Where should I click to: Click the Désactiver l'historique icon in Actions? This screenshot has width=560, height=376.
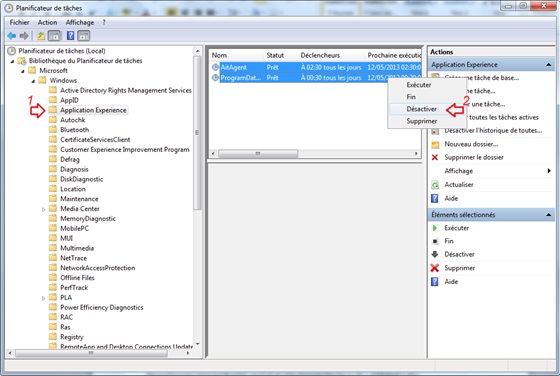tap(435, 131)
